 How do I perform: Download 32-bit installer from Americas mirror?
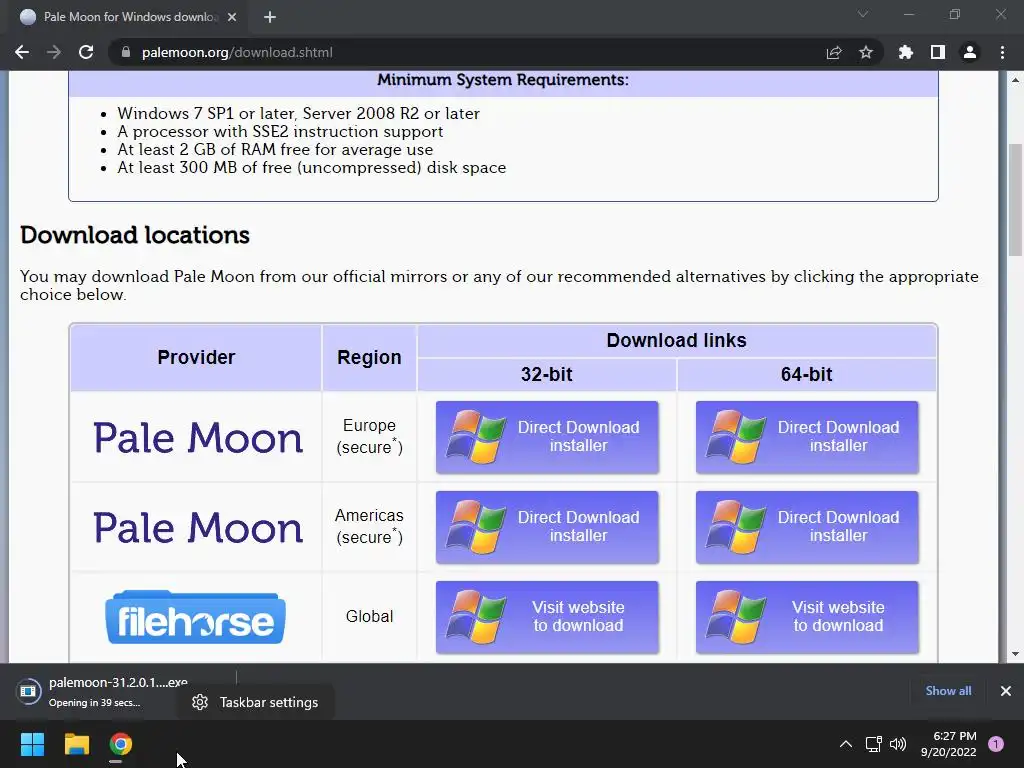pyautogui.click(x=547, y=527)
